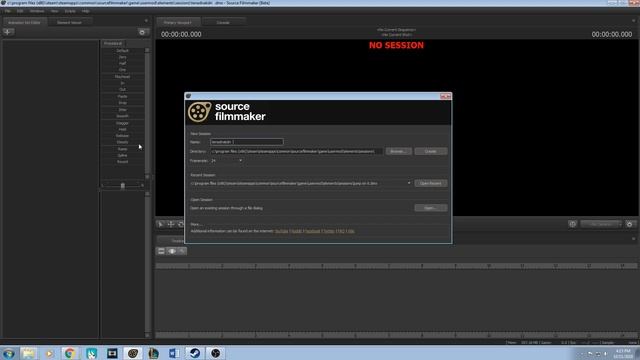640x360 pixels.
Task: Open the camera selection dropdown in viewport
Action: point(601,224)
